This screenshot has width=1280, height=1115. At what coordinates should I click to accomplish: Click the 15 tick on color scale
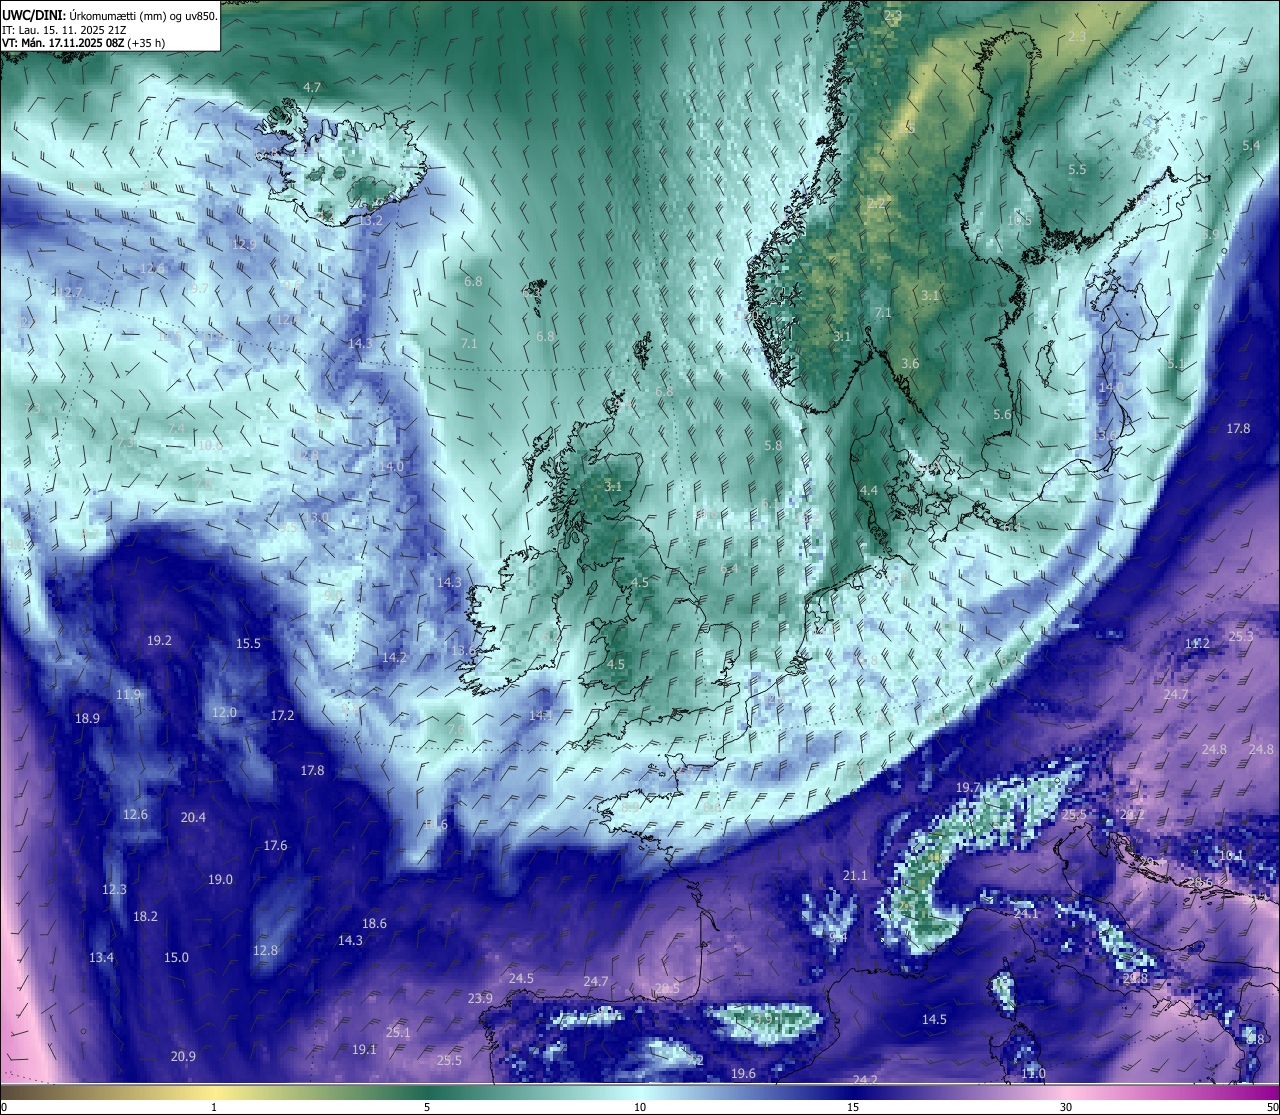click(853, 1107)
